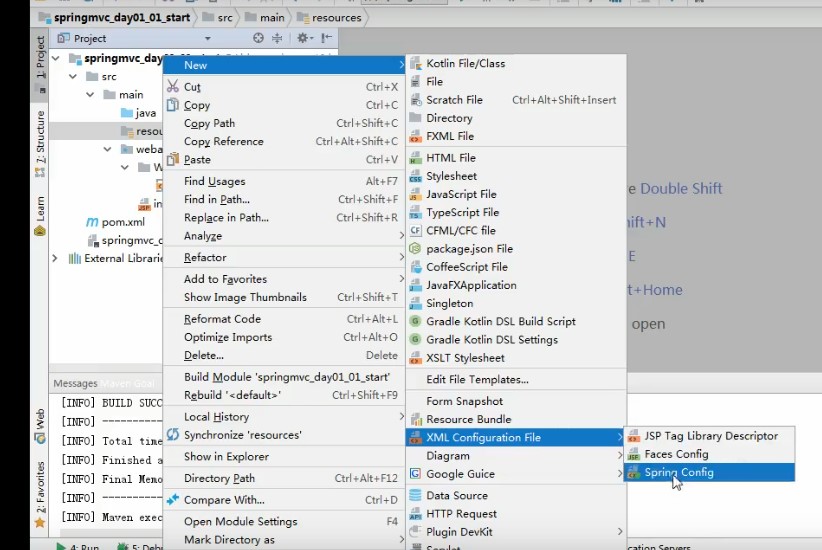Screen dimensions: 822x550
Task: Click the Resource Bundle icon
Action: [416, 419]
